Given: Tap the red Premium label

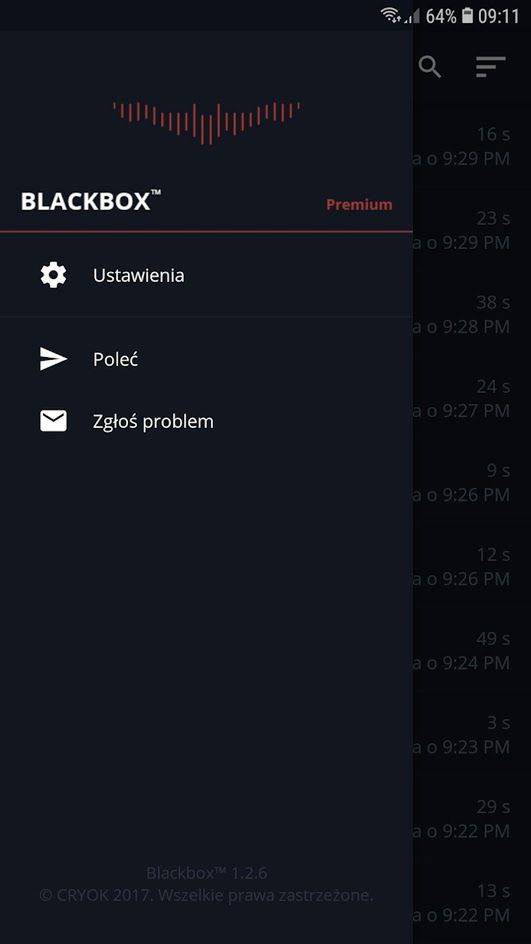Looking at the screenshot, I should (x=359, y=205).
